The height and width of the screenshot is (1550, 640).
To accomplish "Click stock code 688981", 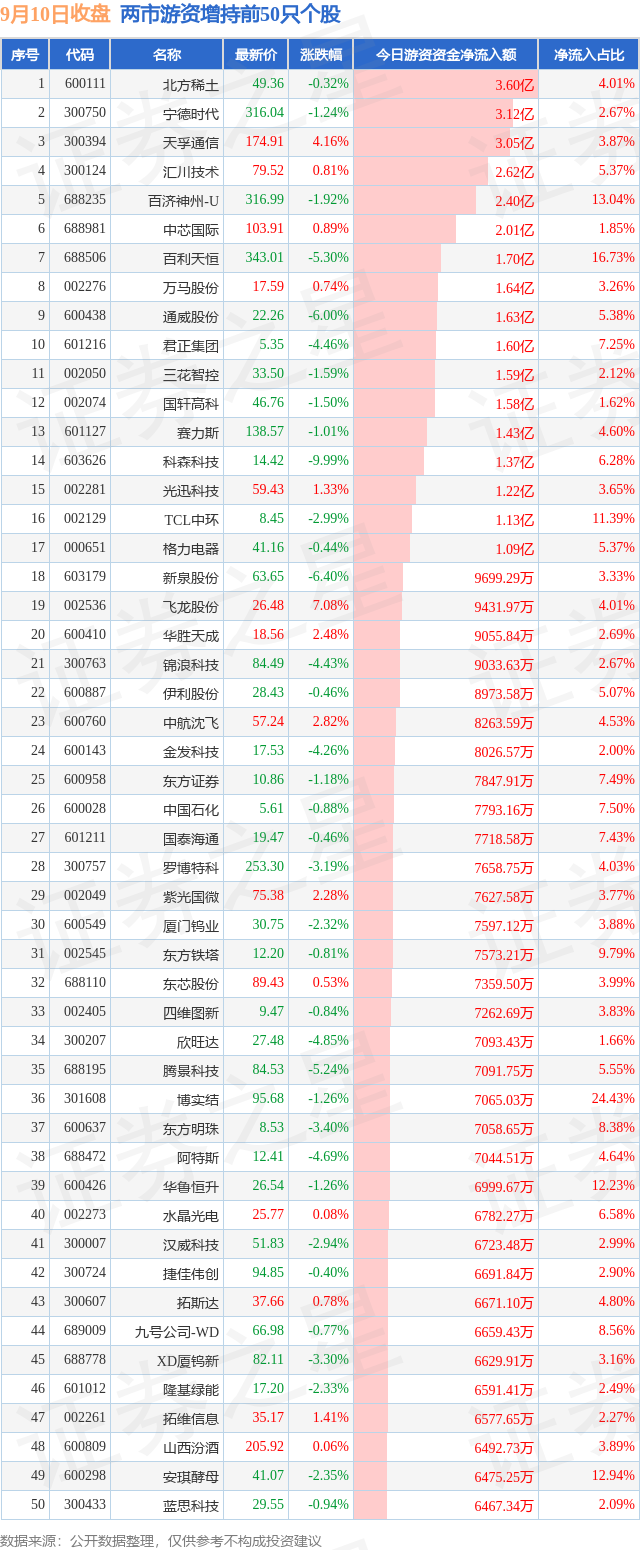I will (85, 229).
